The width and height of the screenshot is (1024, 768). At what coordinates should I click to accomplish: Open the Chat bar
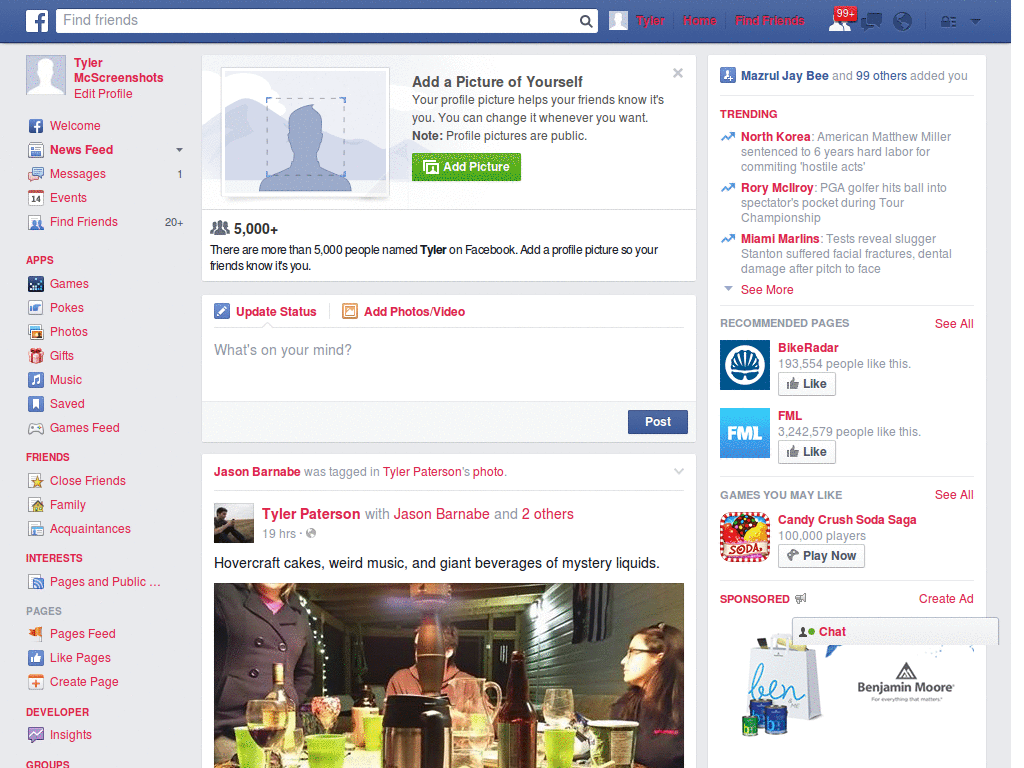point(895,632)
